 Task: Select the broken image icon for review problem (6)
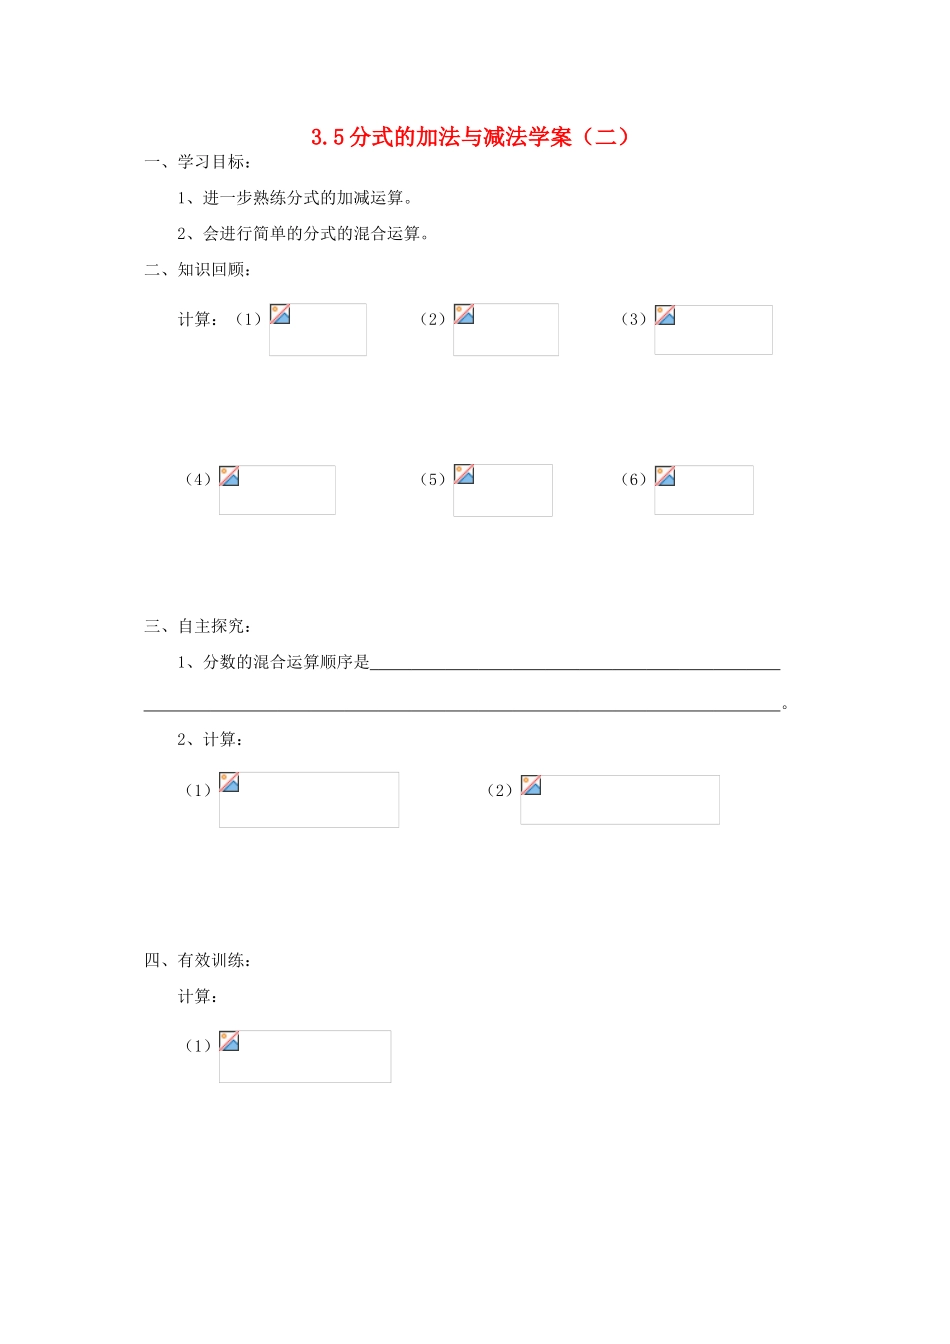665,476
